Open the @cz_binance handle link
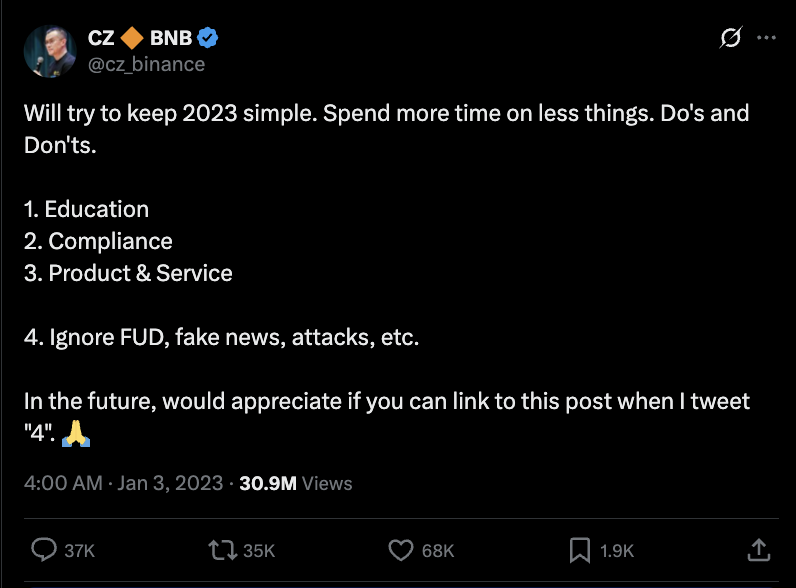 click(x=146, y=64)
